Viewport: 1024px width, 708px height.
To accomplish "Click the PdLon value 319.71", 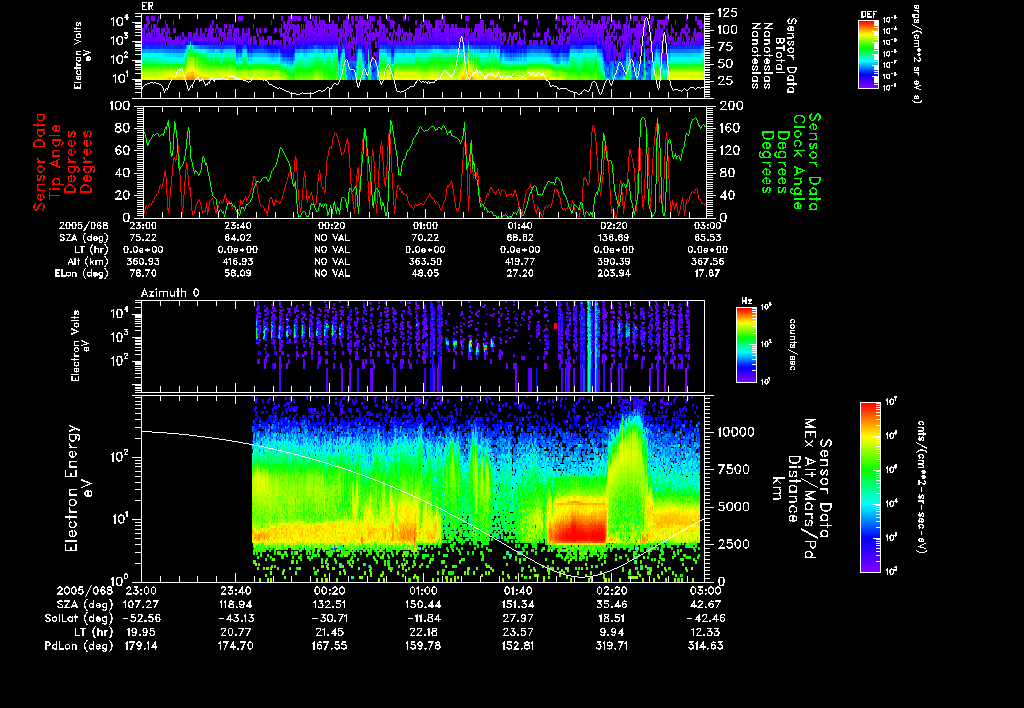I will point(612,646).
